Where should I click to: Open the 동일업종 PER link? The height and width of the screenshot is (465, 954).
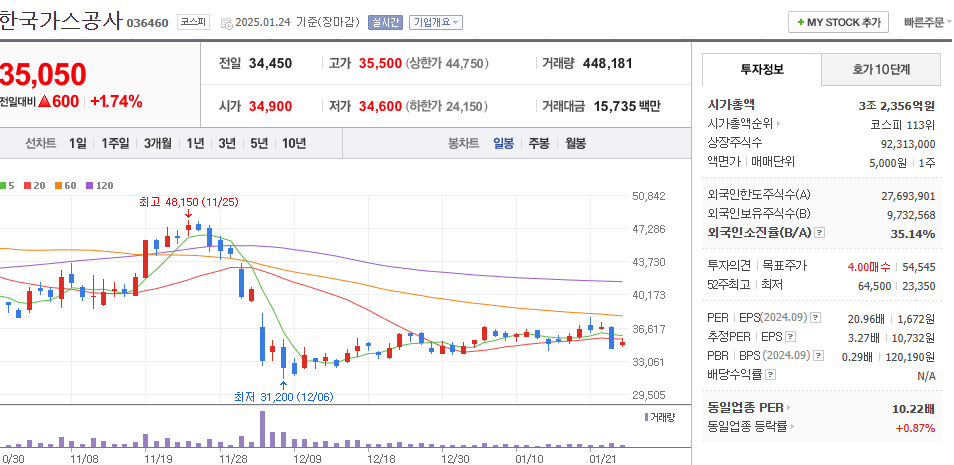[x=745, y=408]
